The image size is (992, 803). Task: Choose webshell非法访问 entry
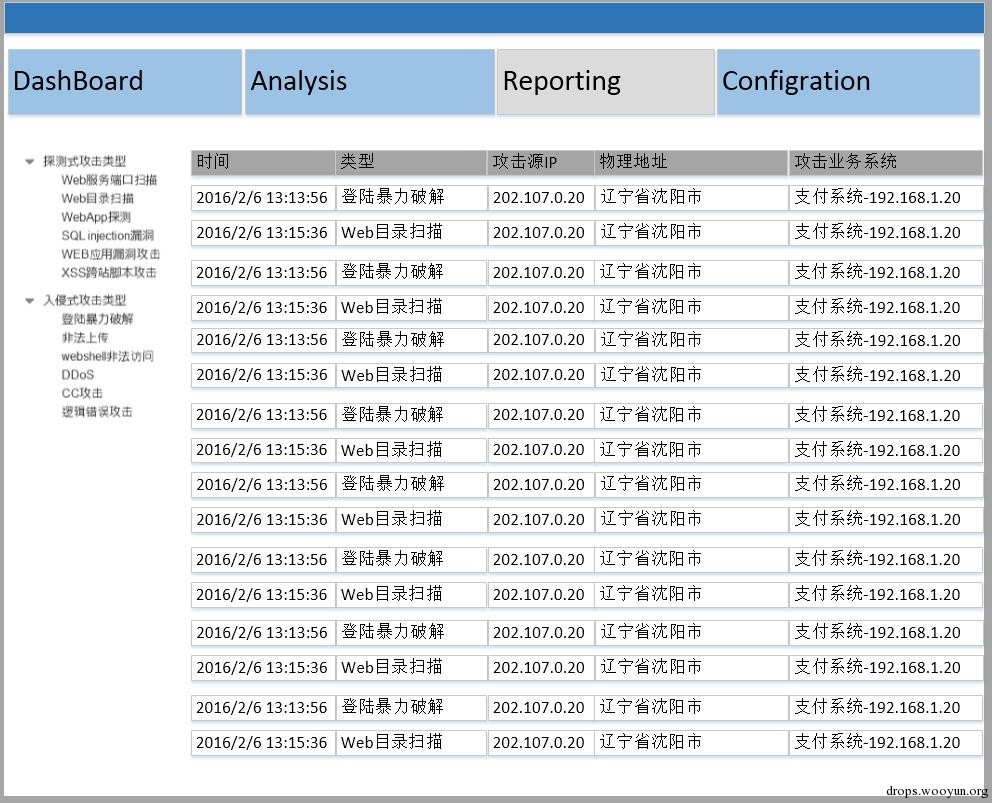click(x=107, y=356)
